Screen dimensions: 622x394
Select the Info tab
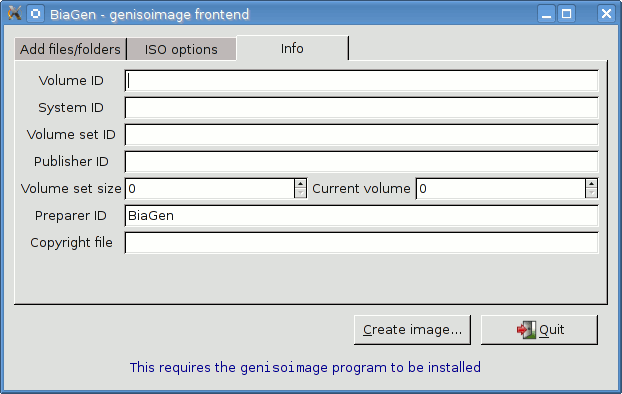point(292,48)
